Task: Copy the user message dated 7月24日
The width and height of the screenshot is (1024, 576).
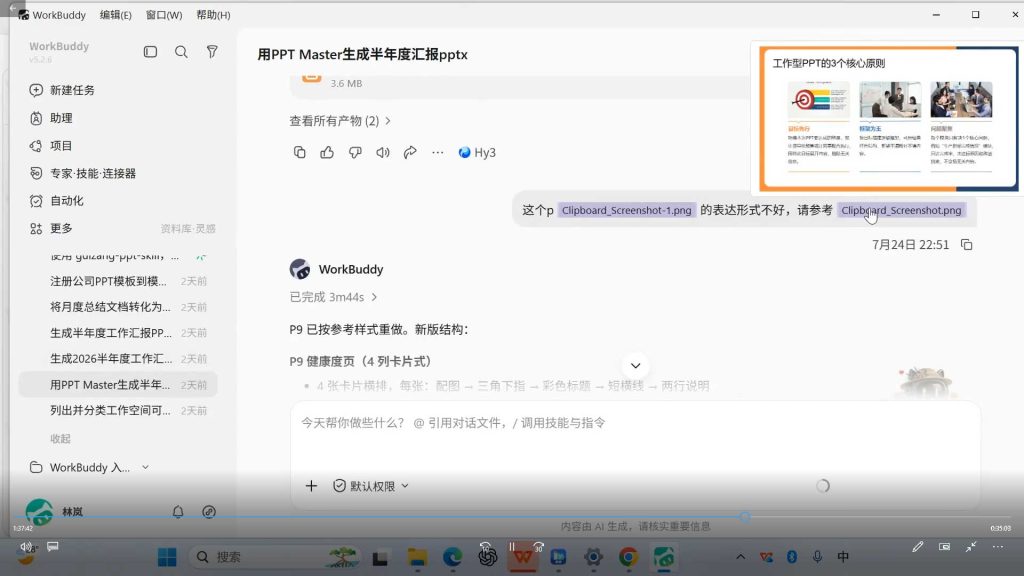Action: click(967, 245)
